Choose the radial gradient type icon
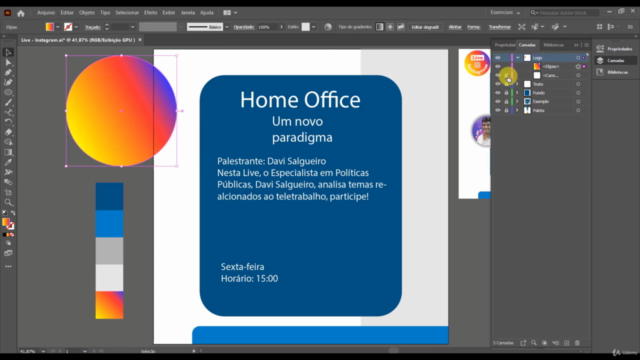Viewport: 640px width, 360px height. [390, 27]
